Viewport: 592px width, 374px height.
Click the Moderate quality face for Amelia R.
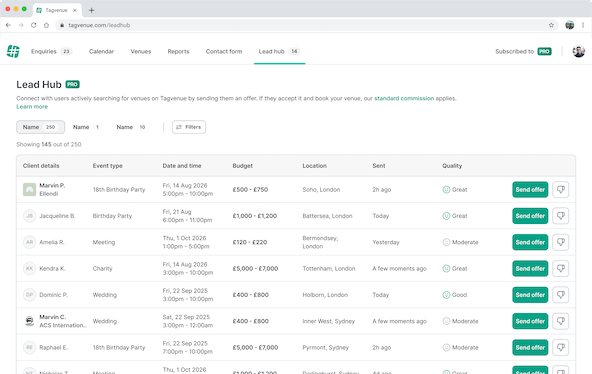click(446, 242)
